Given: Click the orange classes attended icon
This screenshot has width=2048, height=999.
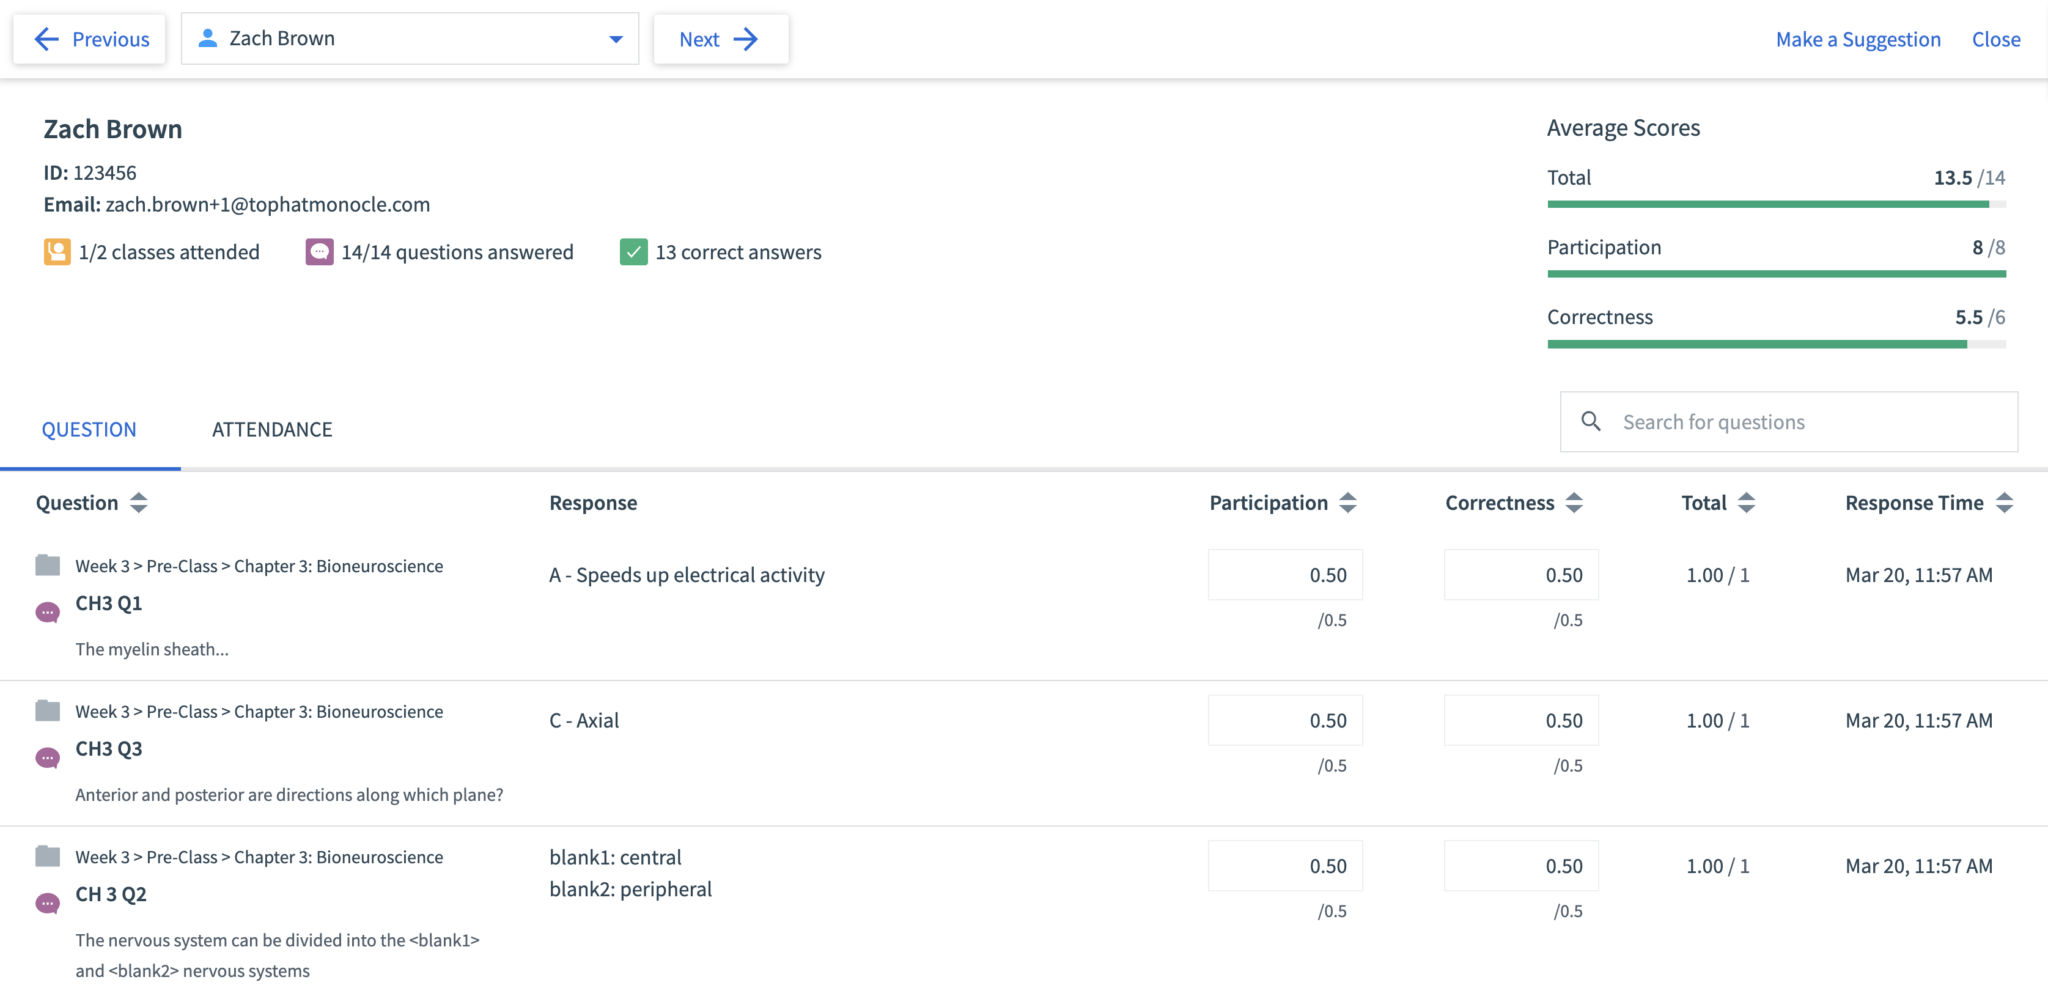Looking at the screenshot, I should click(57, 252).
